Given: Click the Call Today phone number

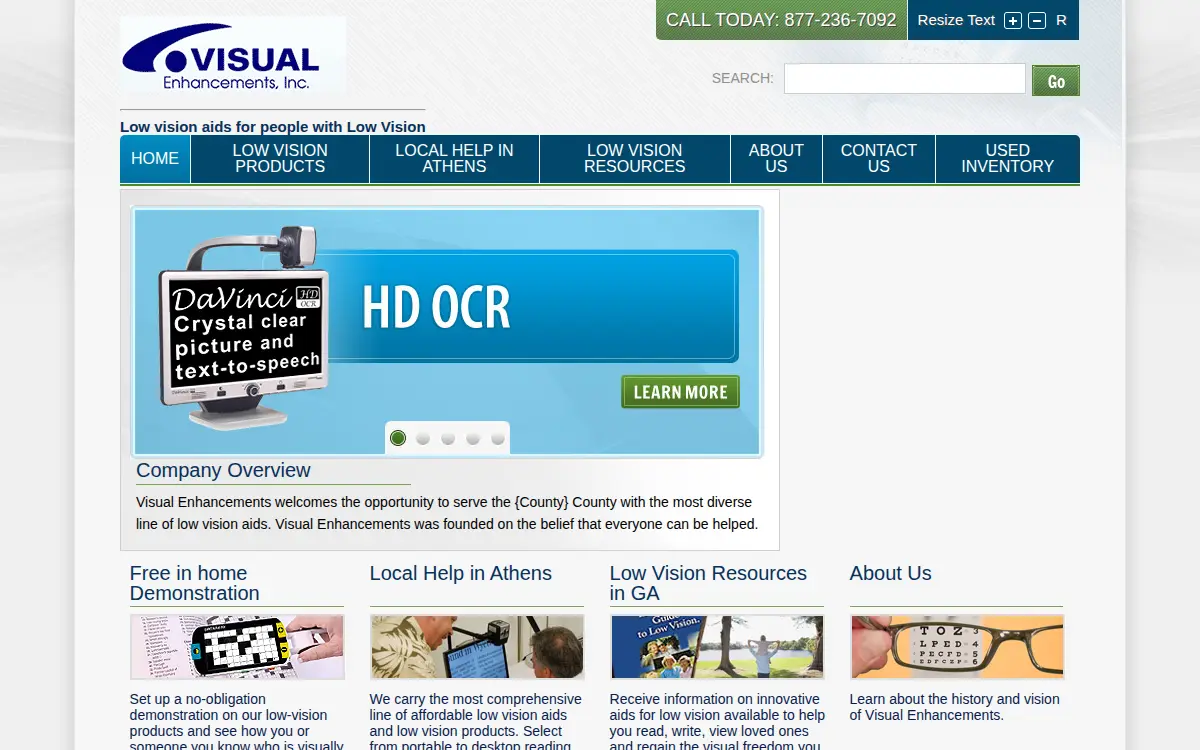Looking at the screenshot, I should pyautogui.click(x=781, y=20).
